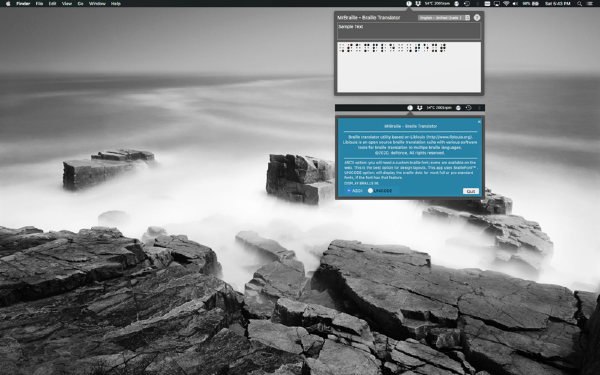The height and width of the screenshot is (375, 600).
Task: Click the MrBraille icon in the top menu bar
Action: pyautogui.click(x=409, y=3)
